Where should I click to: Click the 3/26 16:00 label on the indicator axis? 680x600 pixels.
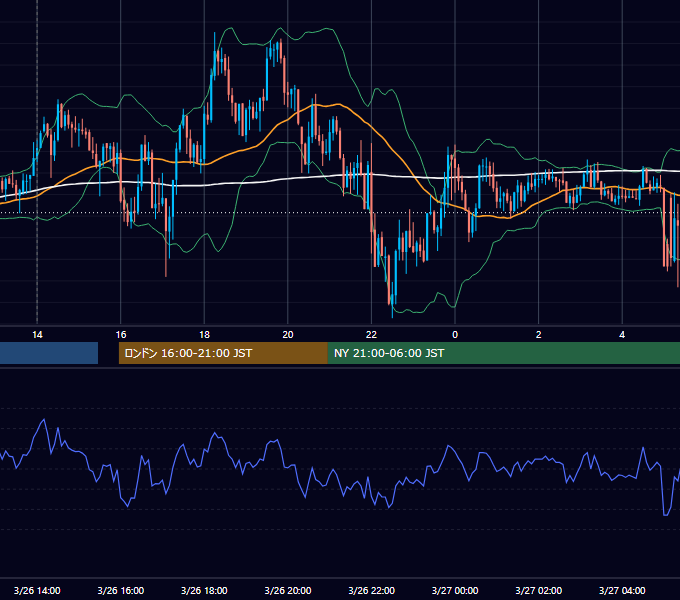[x=121, y=590]
